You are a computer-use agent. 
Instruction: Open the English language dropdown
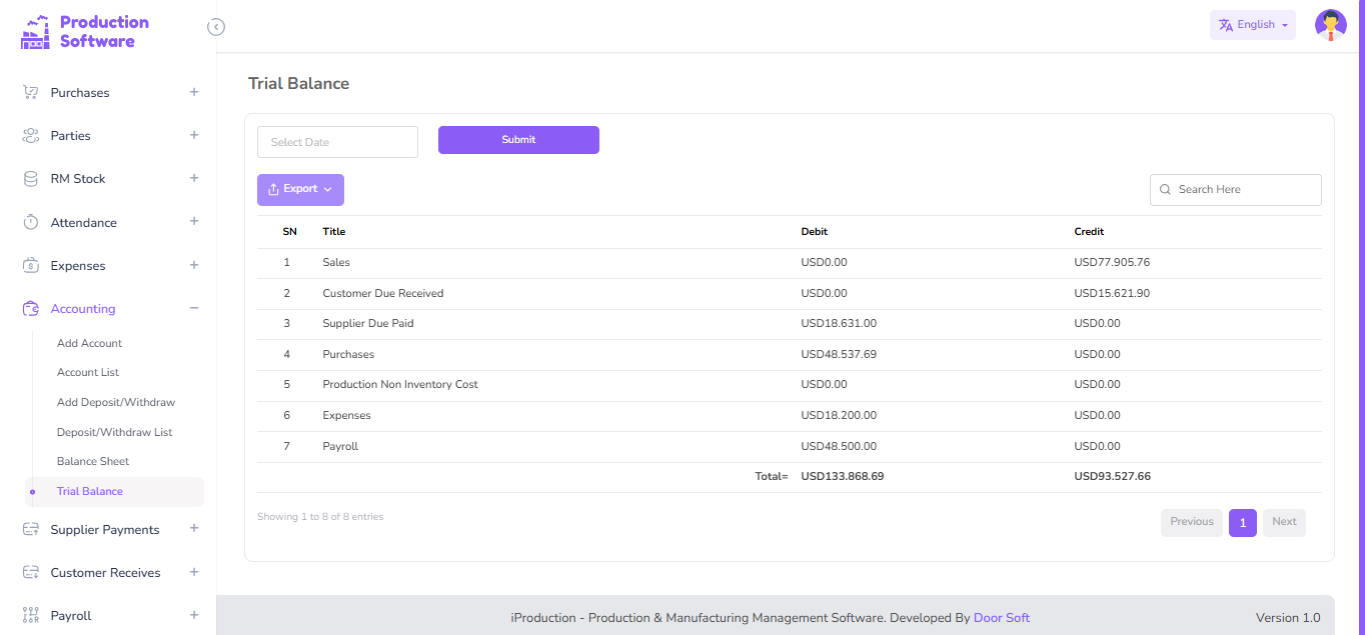(x=1252, y=24)
